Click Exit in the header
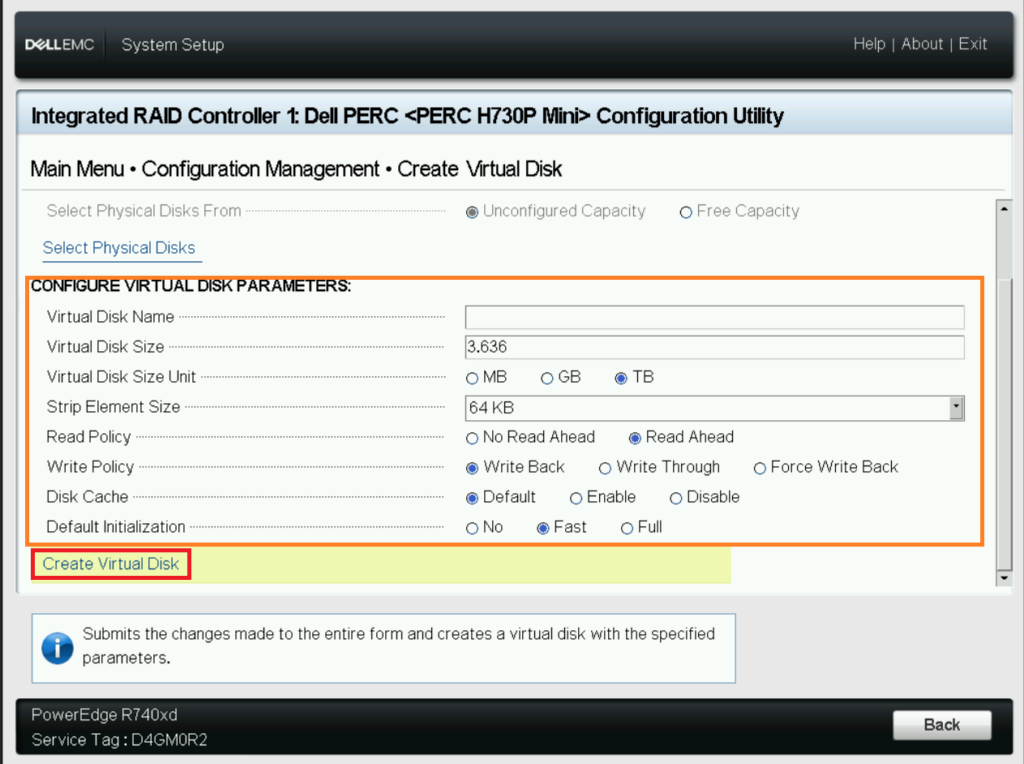1024x764 pixels. (x=972, y=44)
